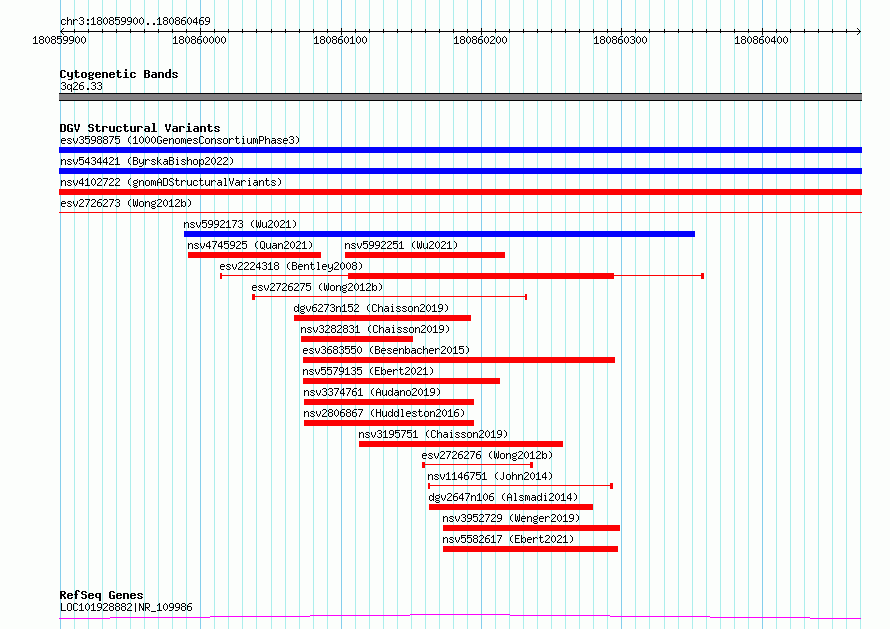
Task: Click ruler position 180860000
Action: pos(199,40)
